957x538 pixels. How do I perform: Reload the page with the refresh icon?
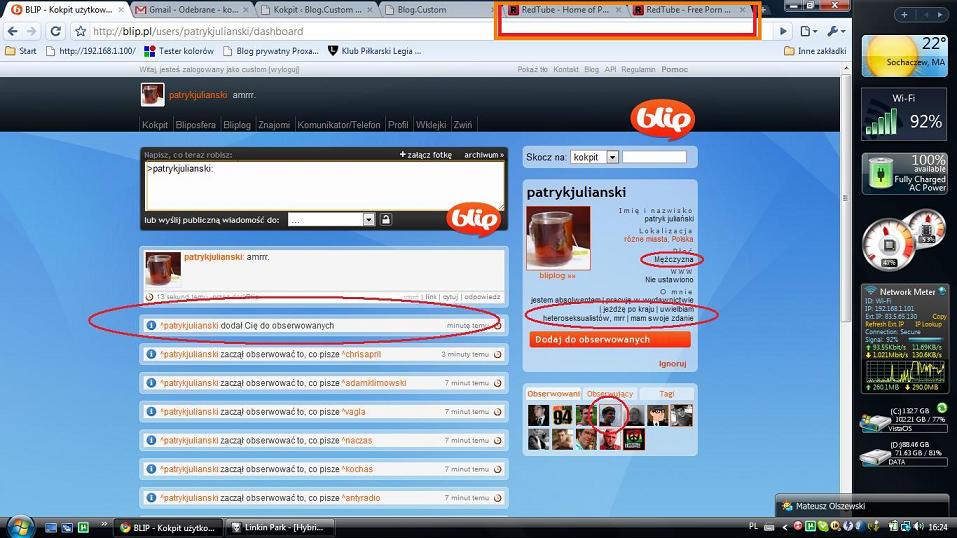pos(56,31)
